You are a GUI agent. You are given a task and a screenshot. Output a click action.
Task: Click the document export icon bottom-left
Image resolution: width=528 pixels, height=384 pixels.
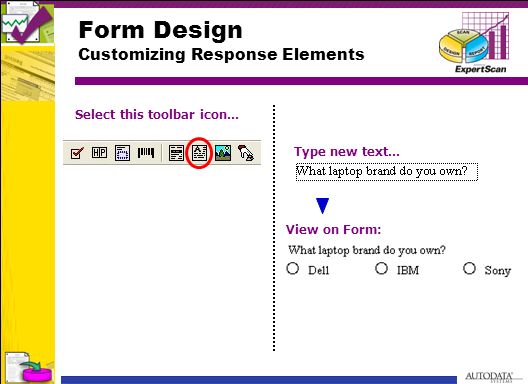coord(28,367)
